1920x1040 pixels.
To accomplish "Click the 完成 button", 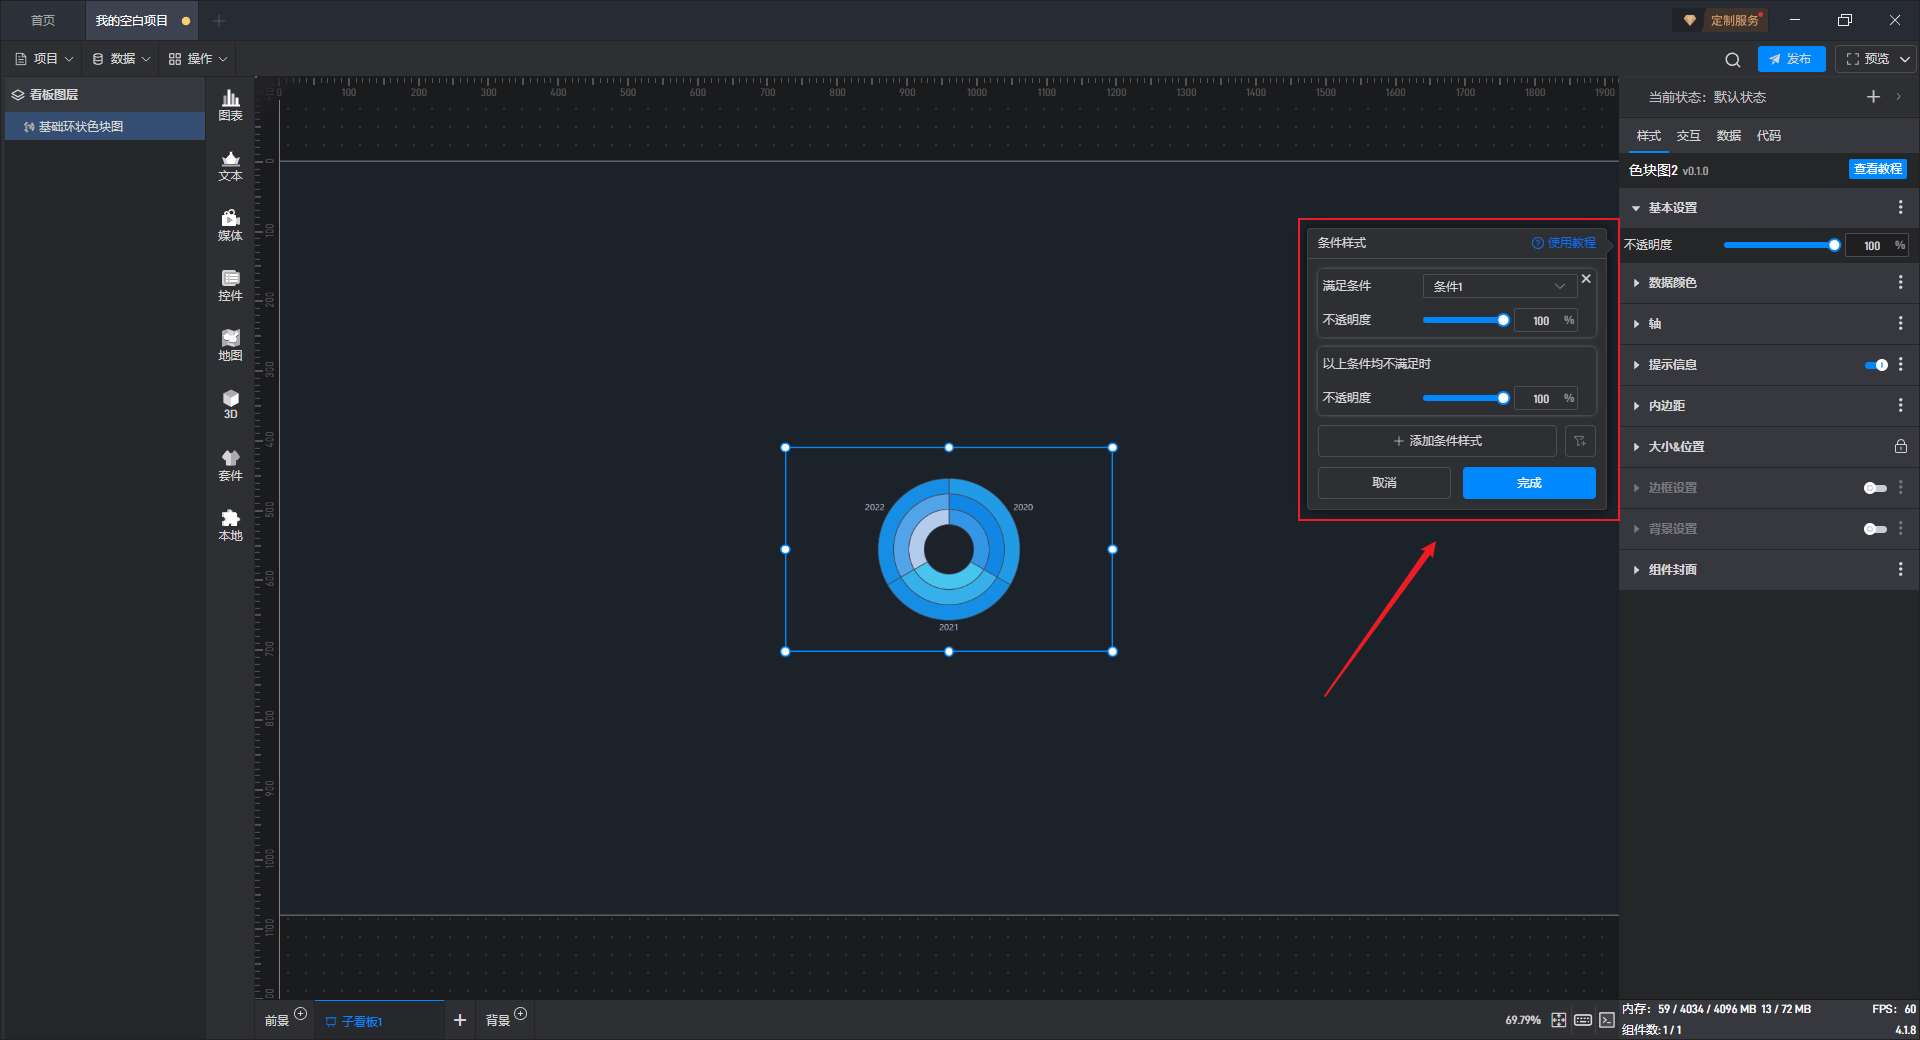I will [1528, 483].
